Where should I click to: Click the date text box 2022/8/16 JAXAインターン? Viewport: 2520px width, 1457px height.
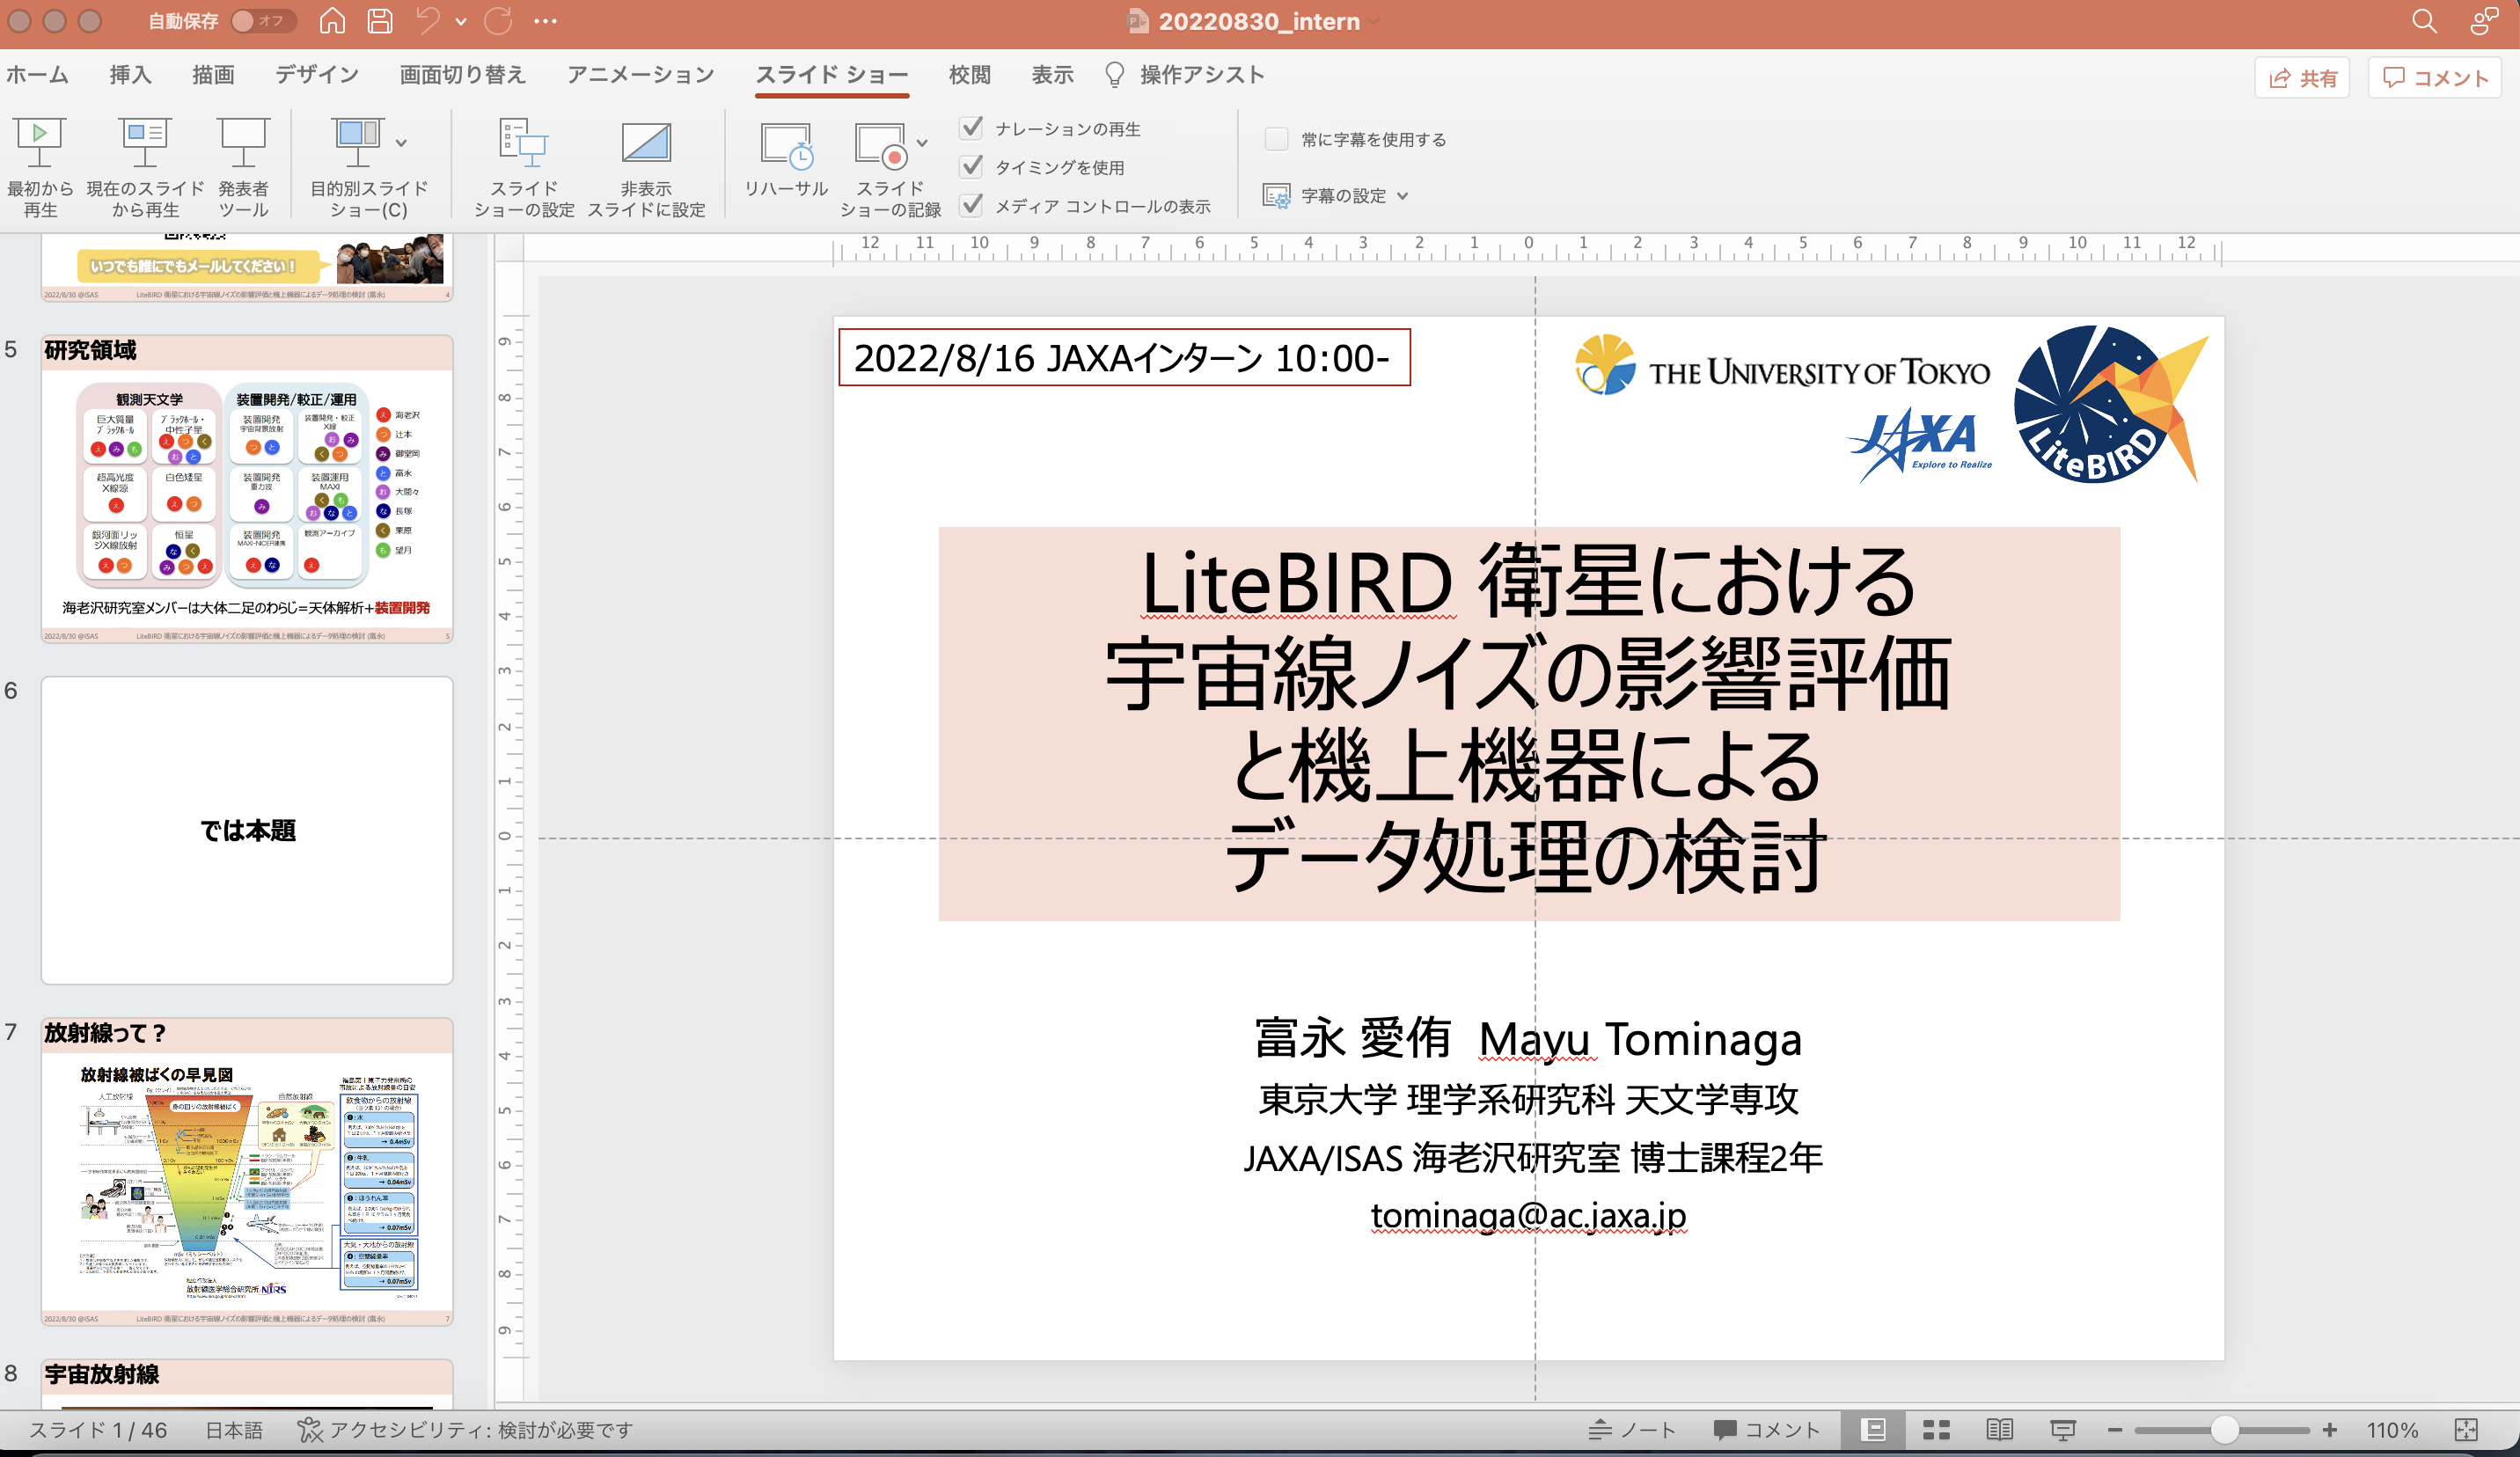[x=1124, y=358]
